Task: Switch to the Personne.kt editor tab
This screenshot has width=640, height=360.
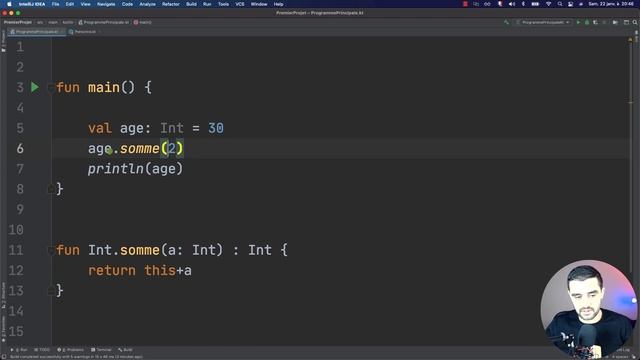Action: 85,32
